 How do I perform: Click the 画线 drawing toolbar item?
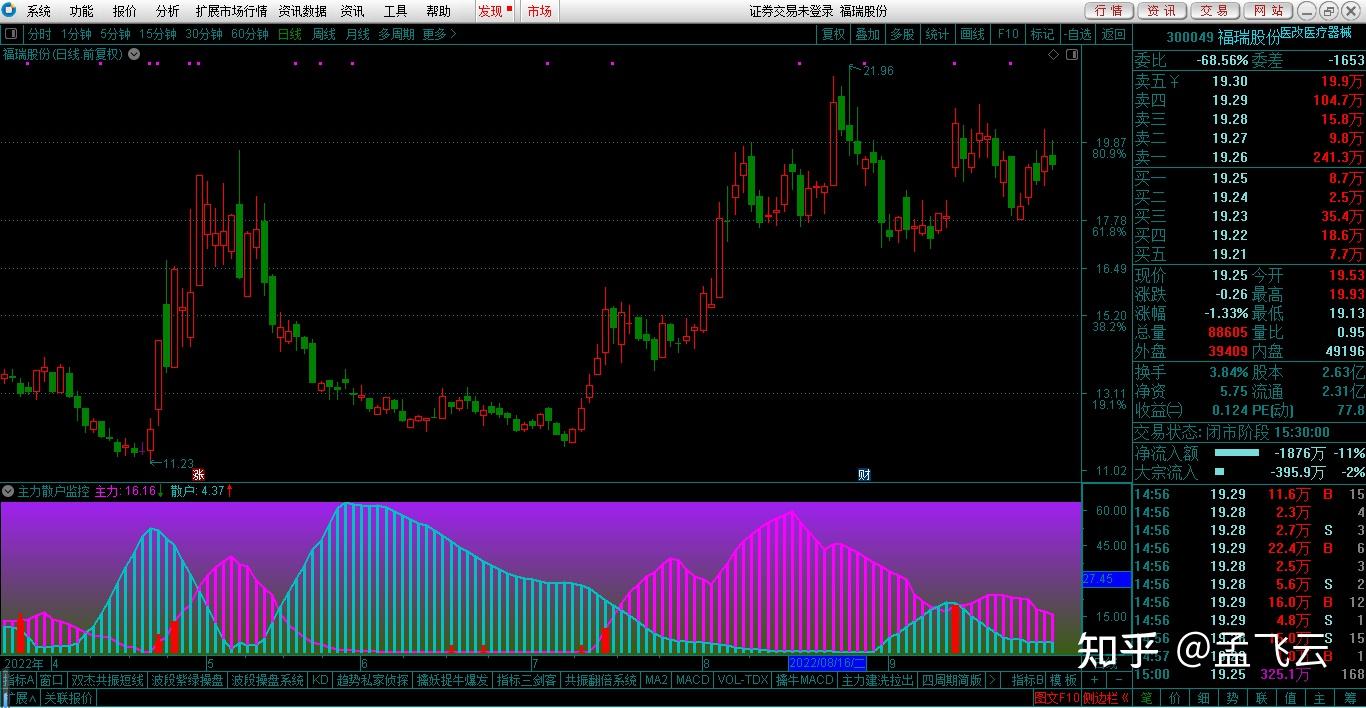(x=972, y=34)
